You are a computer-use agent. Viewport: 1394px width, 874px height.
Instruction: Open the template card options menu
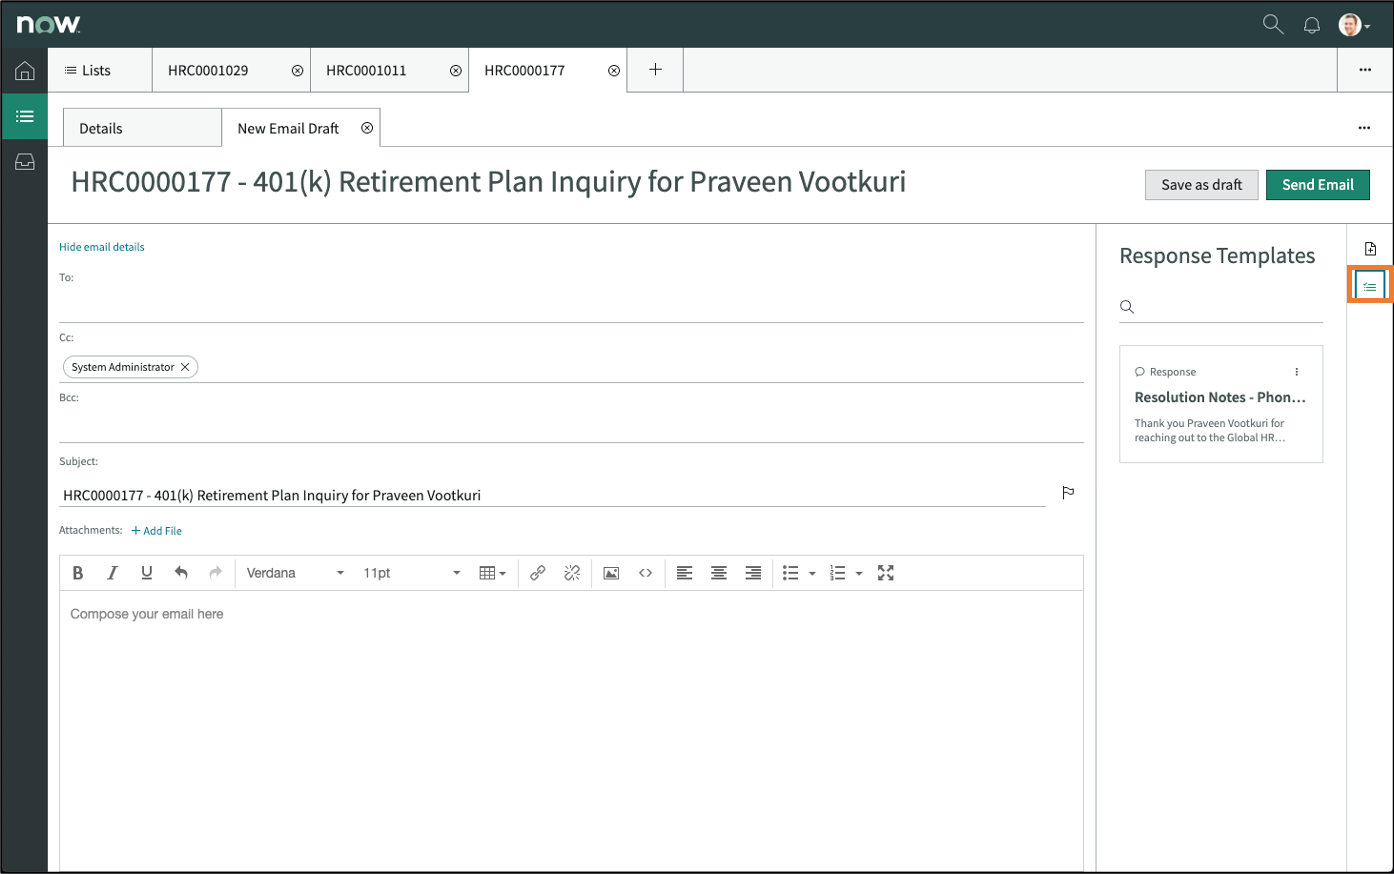pyautogui.click(x=1297, y=372)
